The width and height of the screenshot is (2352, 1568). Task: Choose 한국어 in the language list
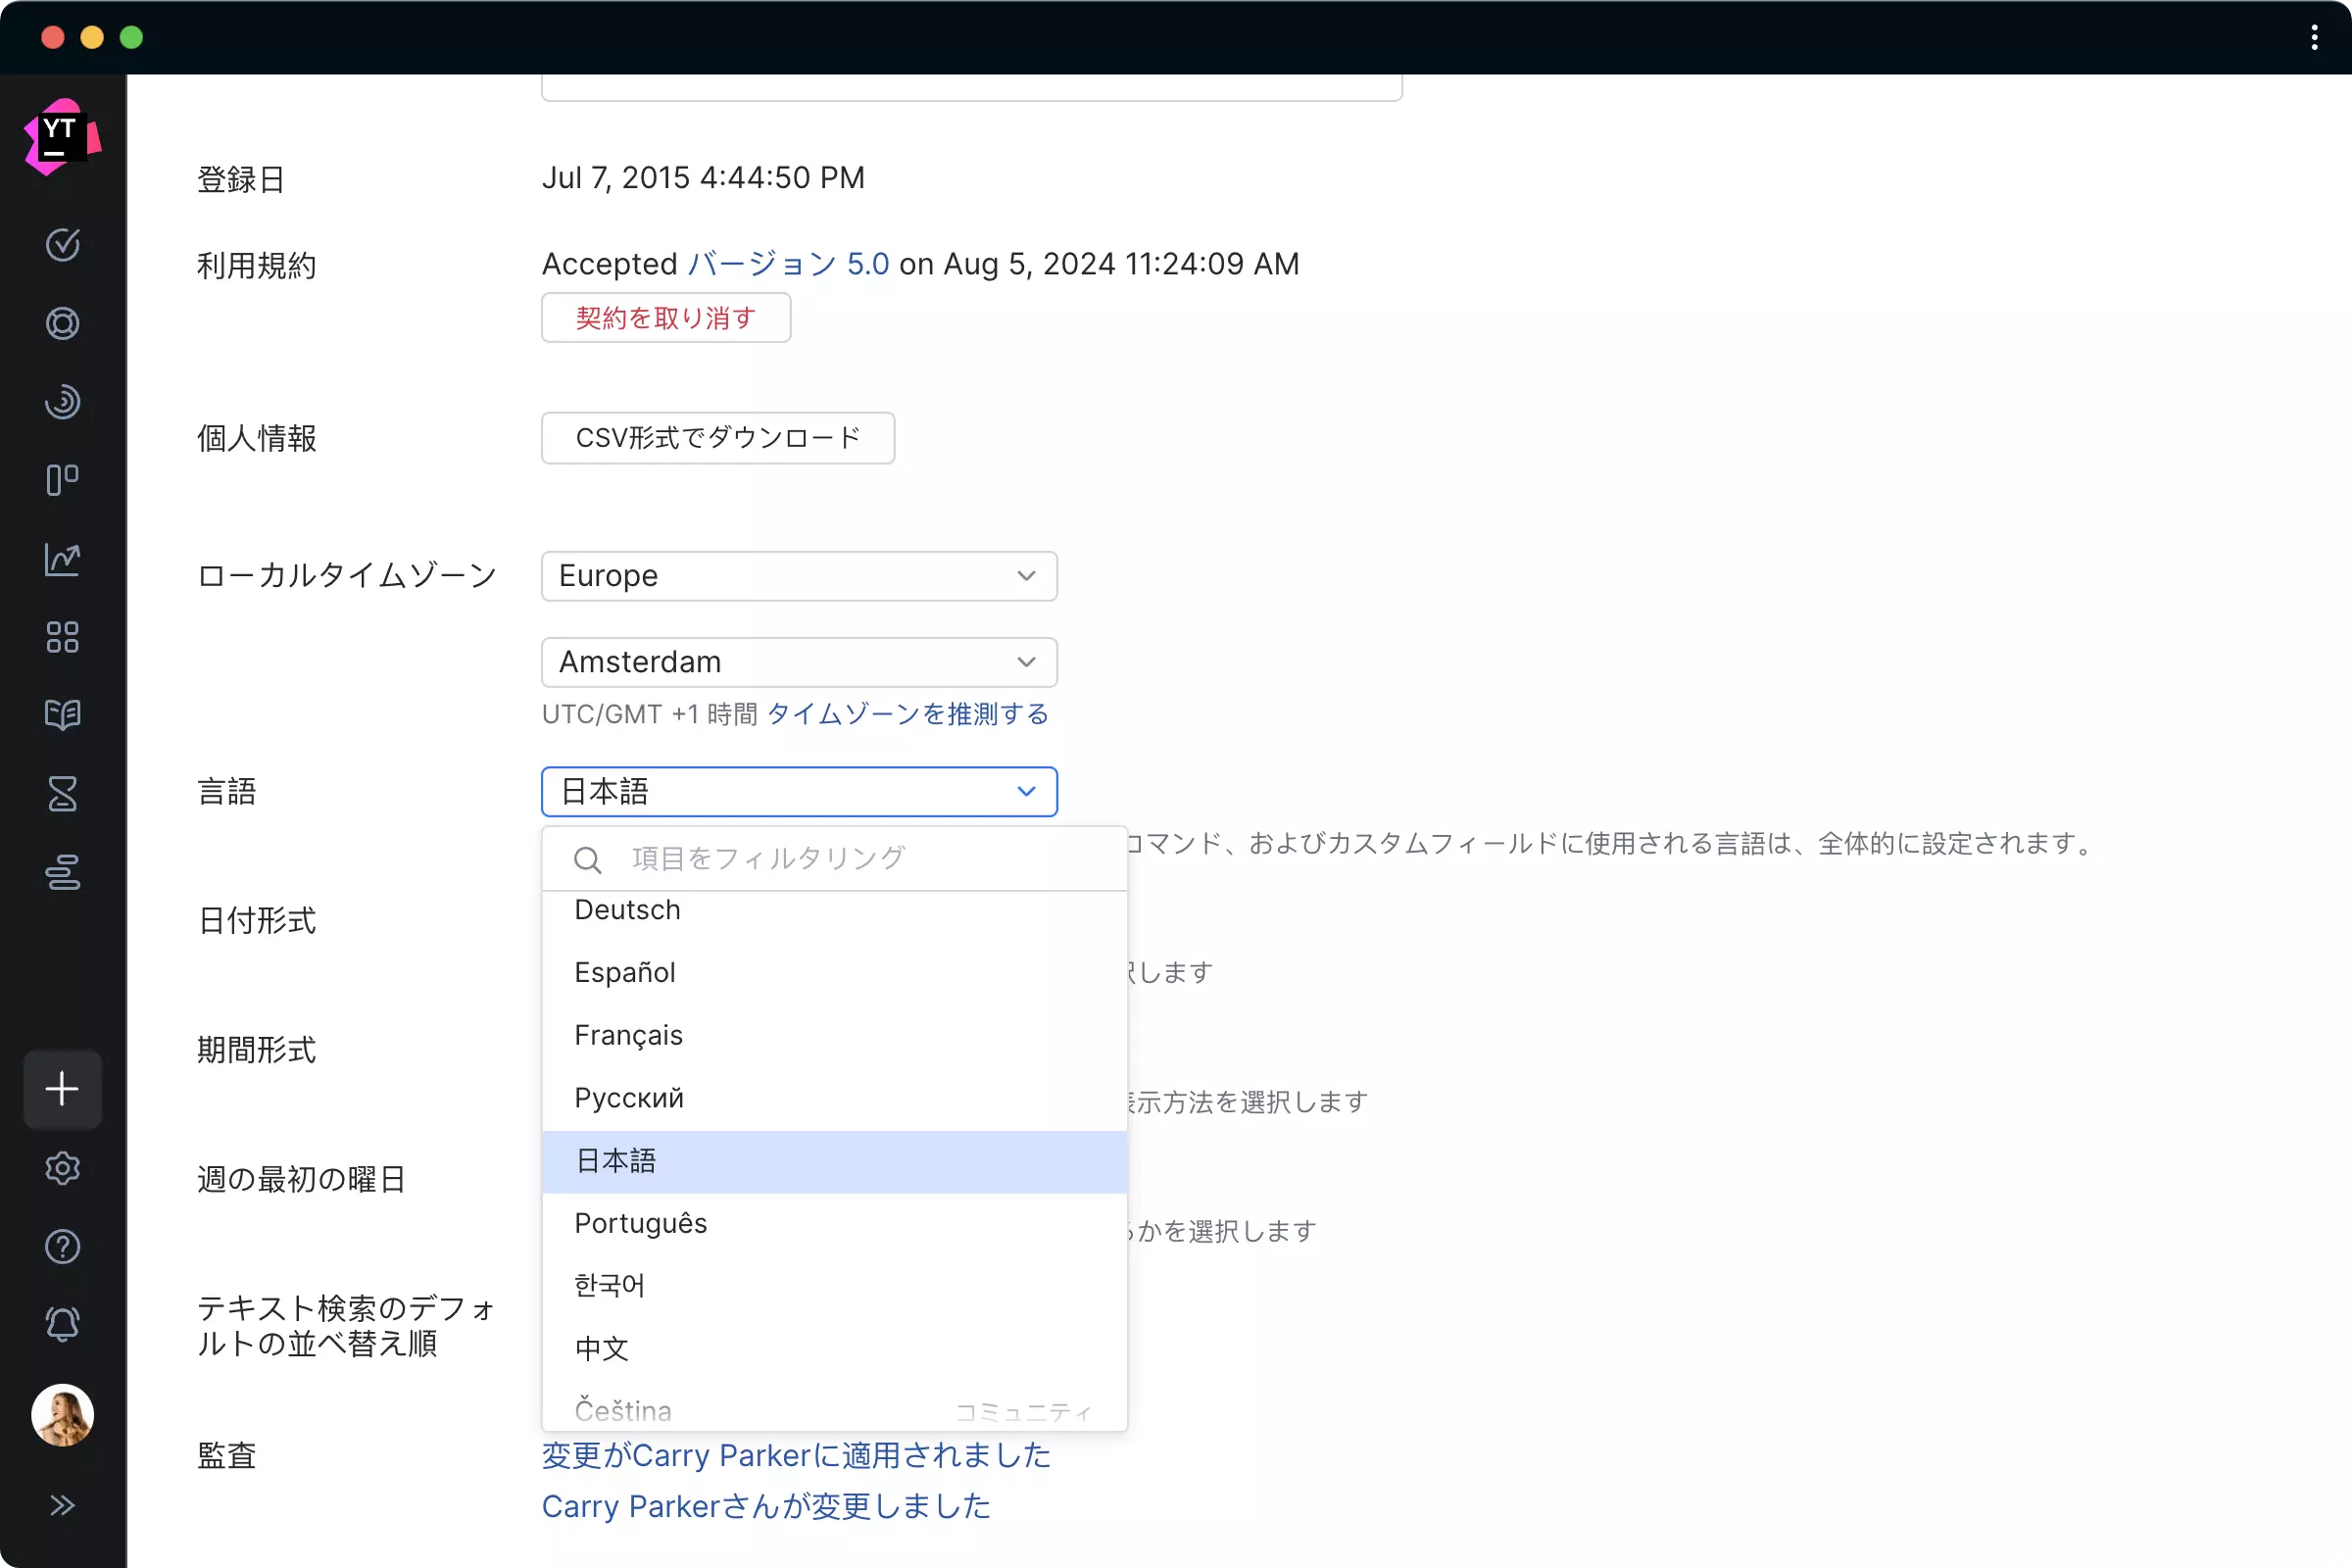610,1286
